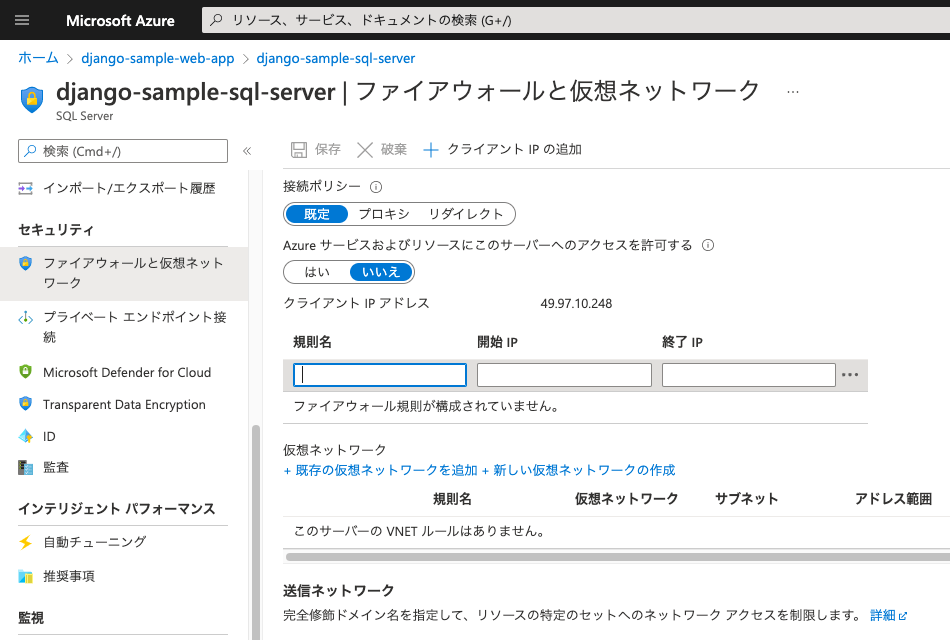The height and width of the screenshot is (640, 950).
Task: Select 既定 connection policy
Action: [317, 214]
